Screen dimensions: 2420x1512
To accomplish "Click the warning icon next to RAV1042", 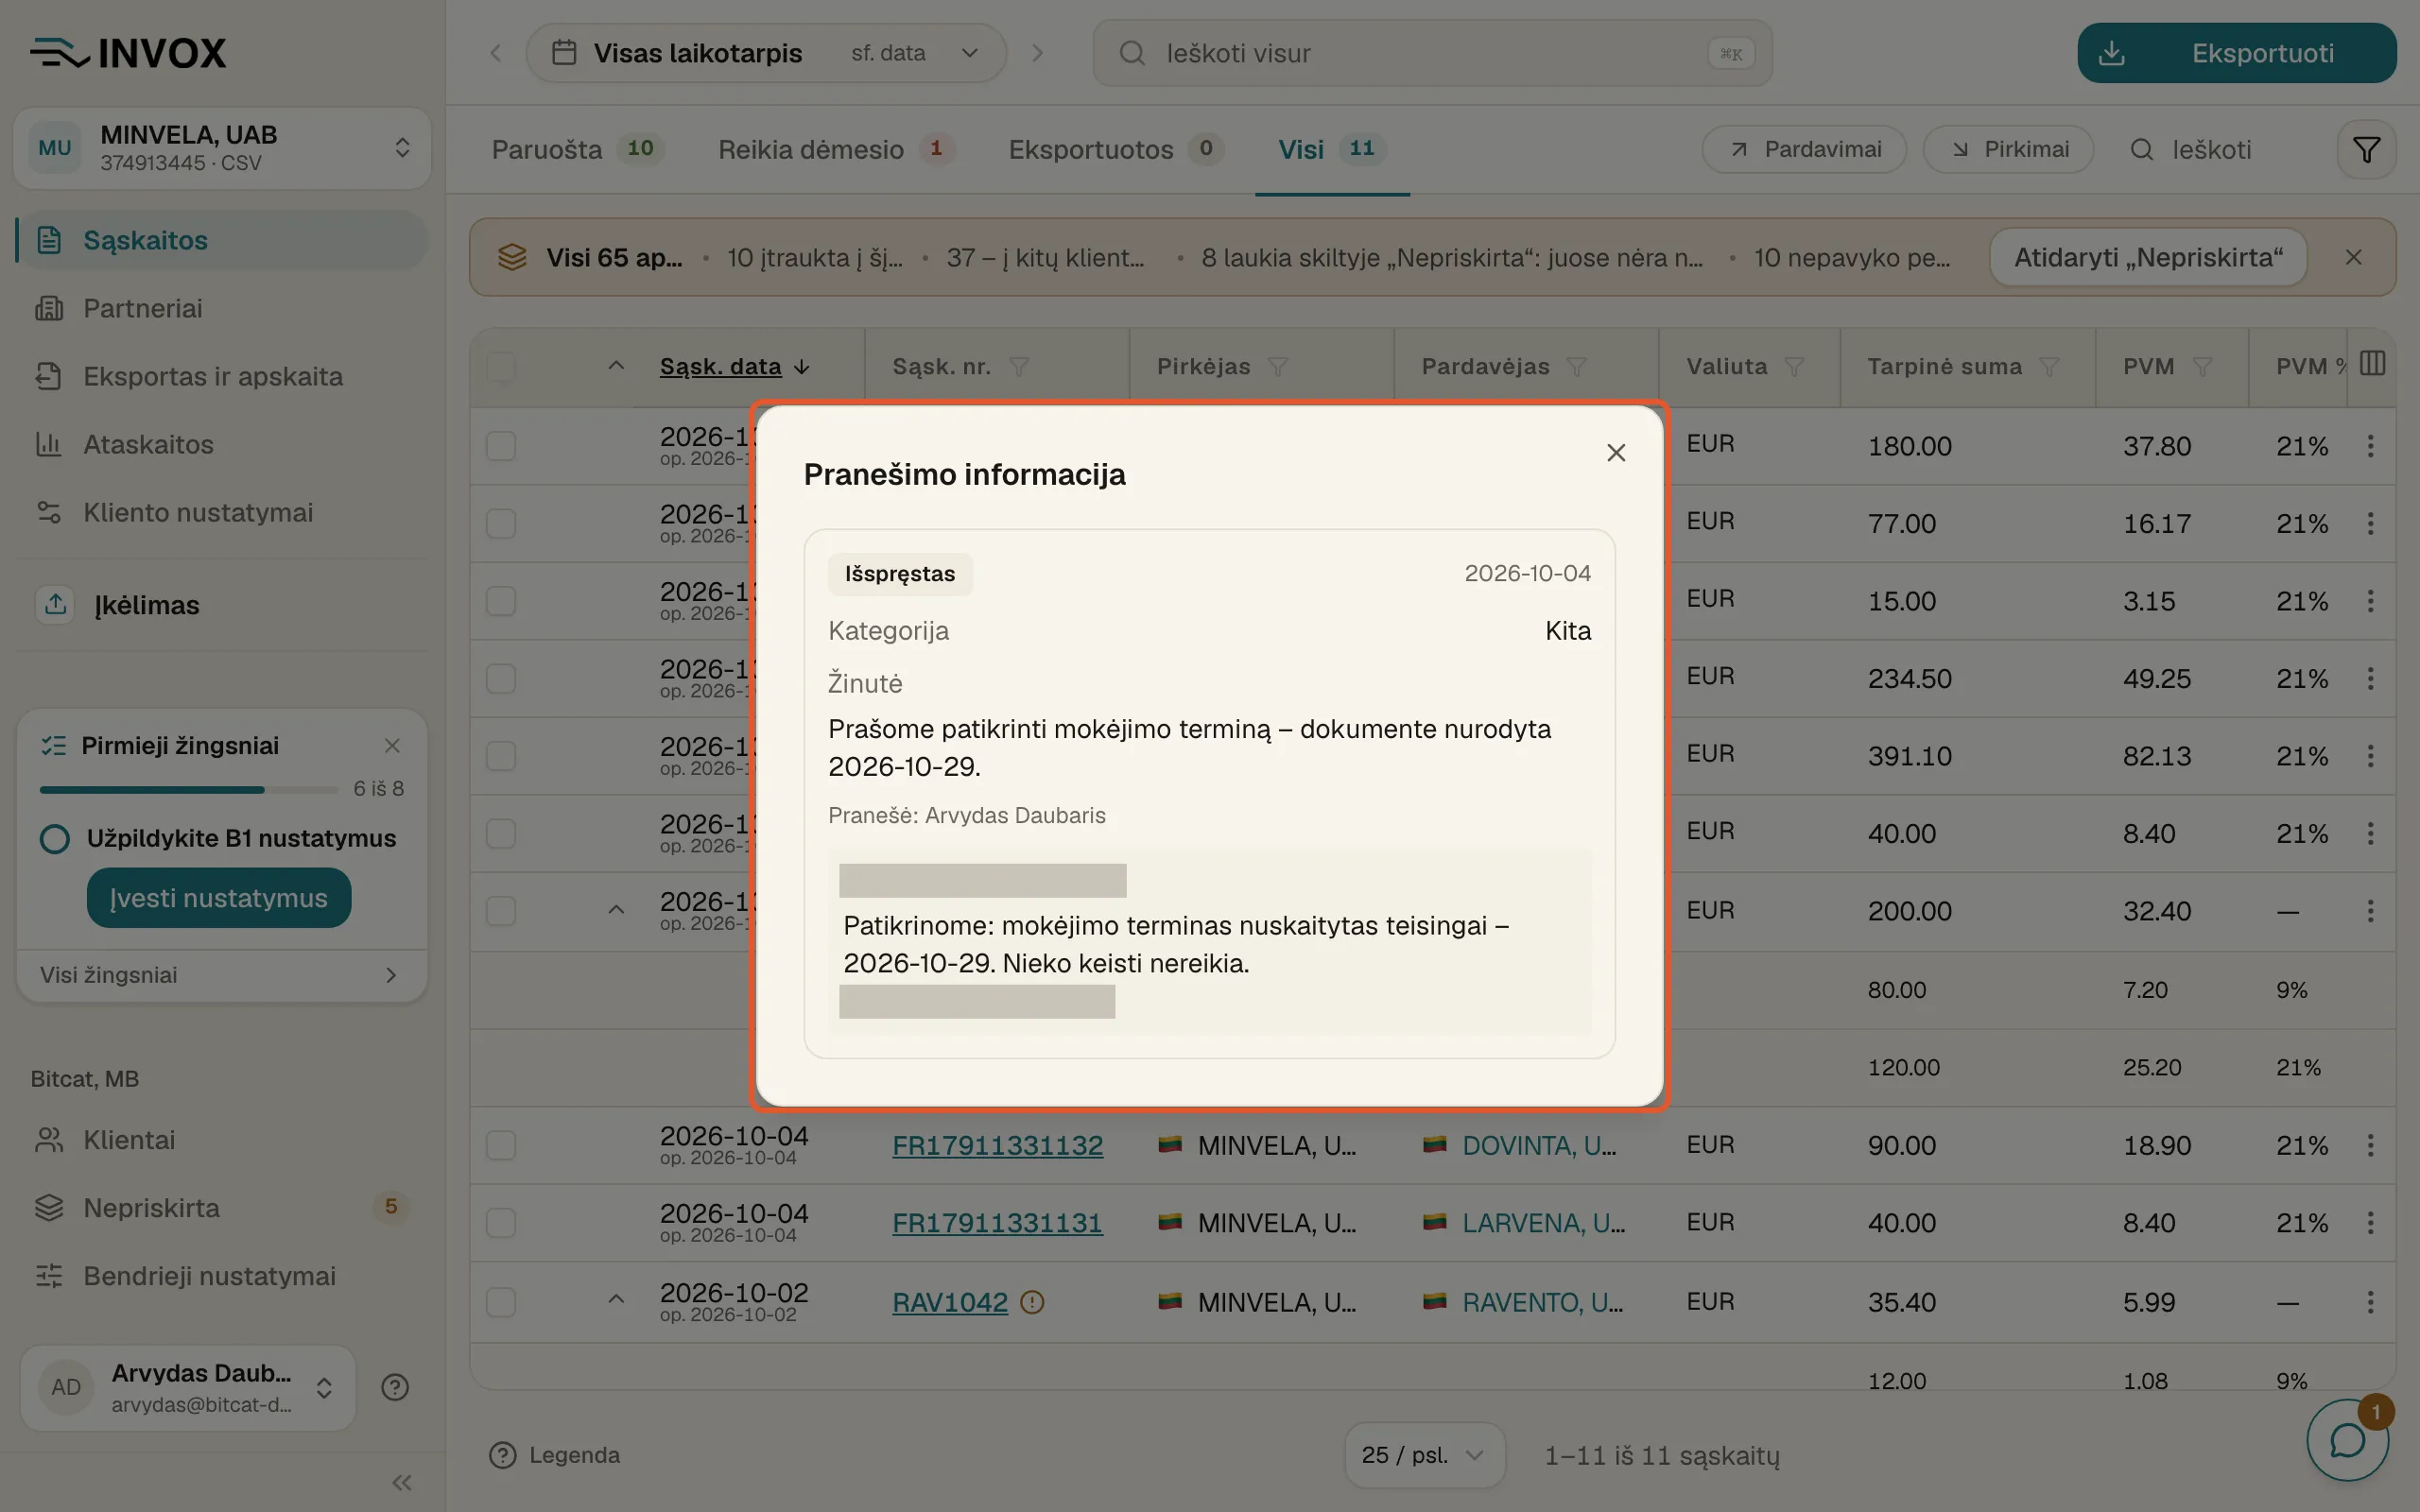I will [x=1032, y=1302].
